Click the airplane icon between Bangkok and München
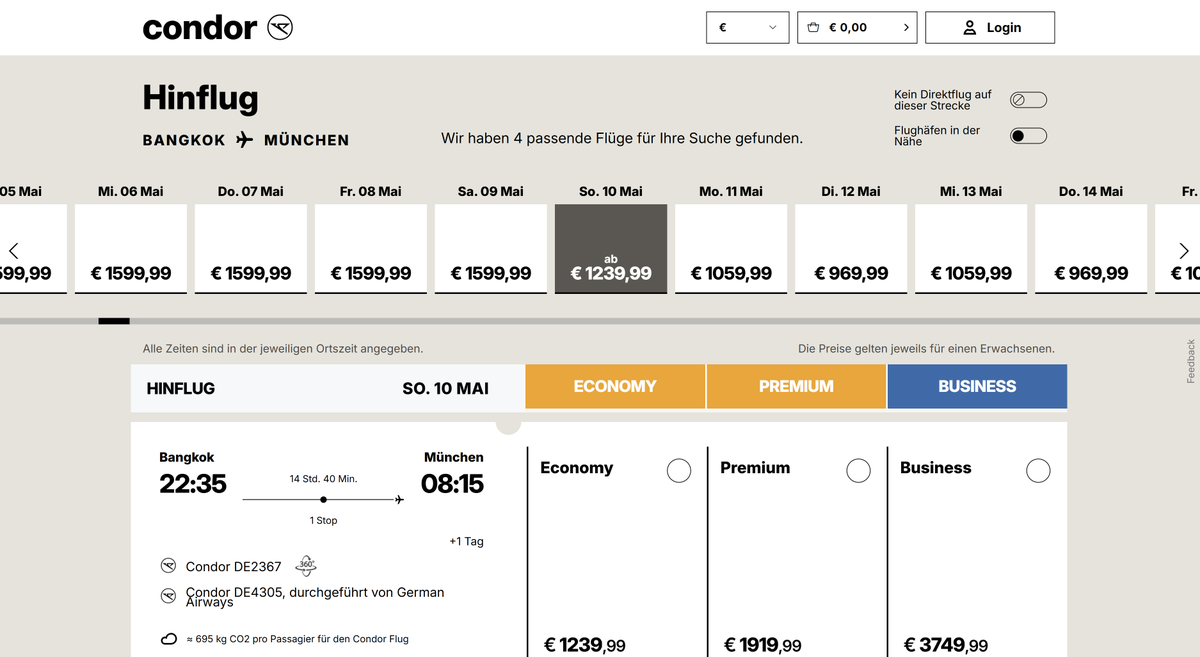Viewport: 1200px width, 657px height. point(245,140)
